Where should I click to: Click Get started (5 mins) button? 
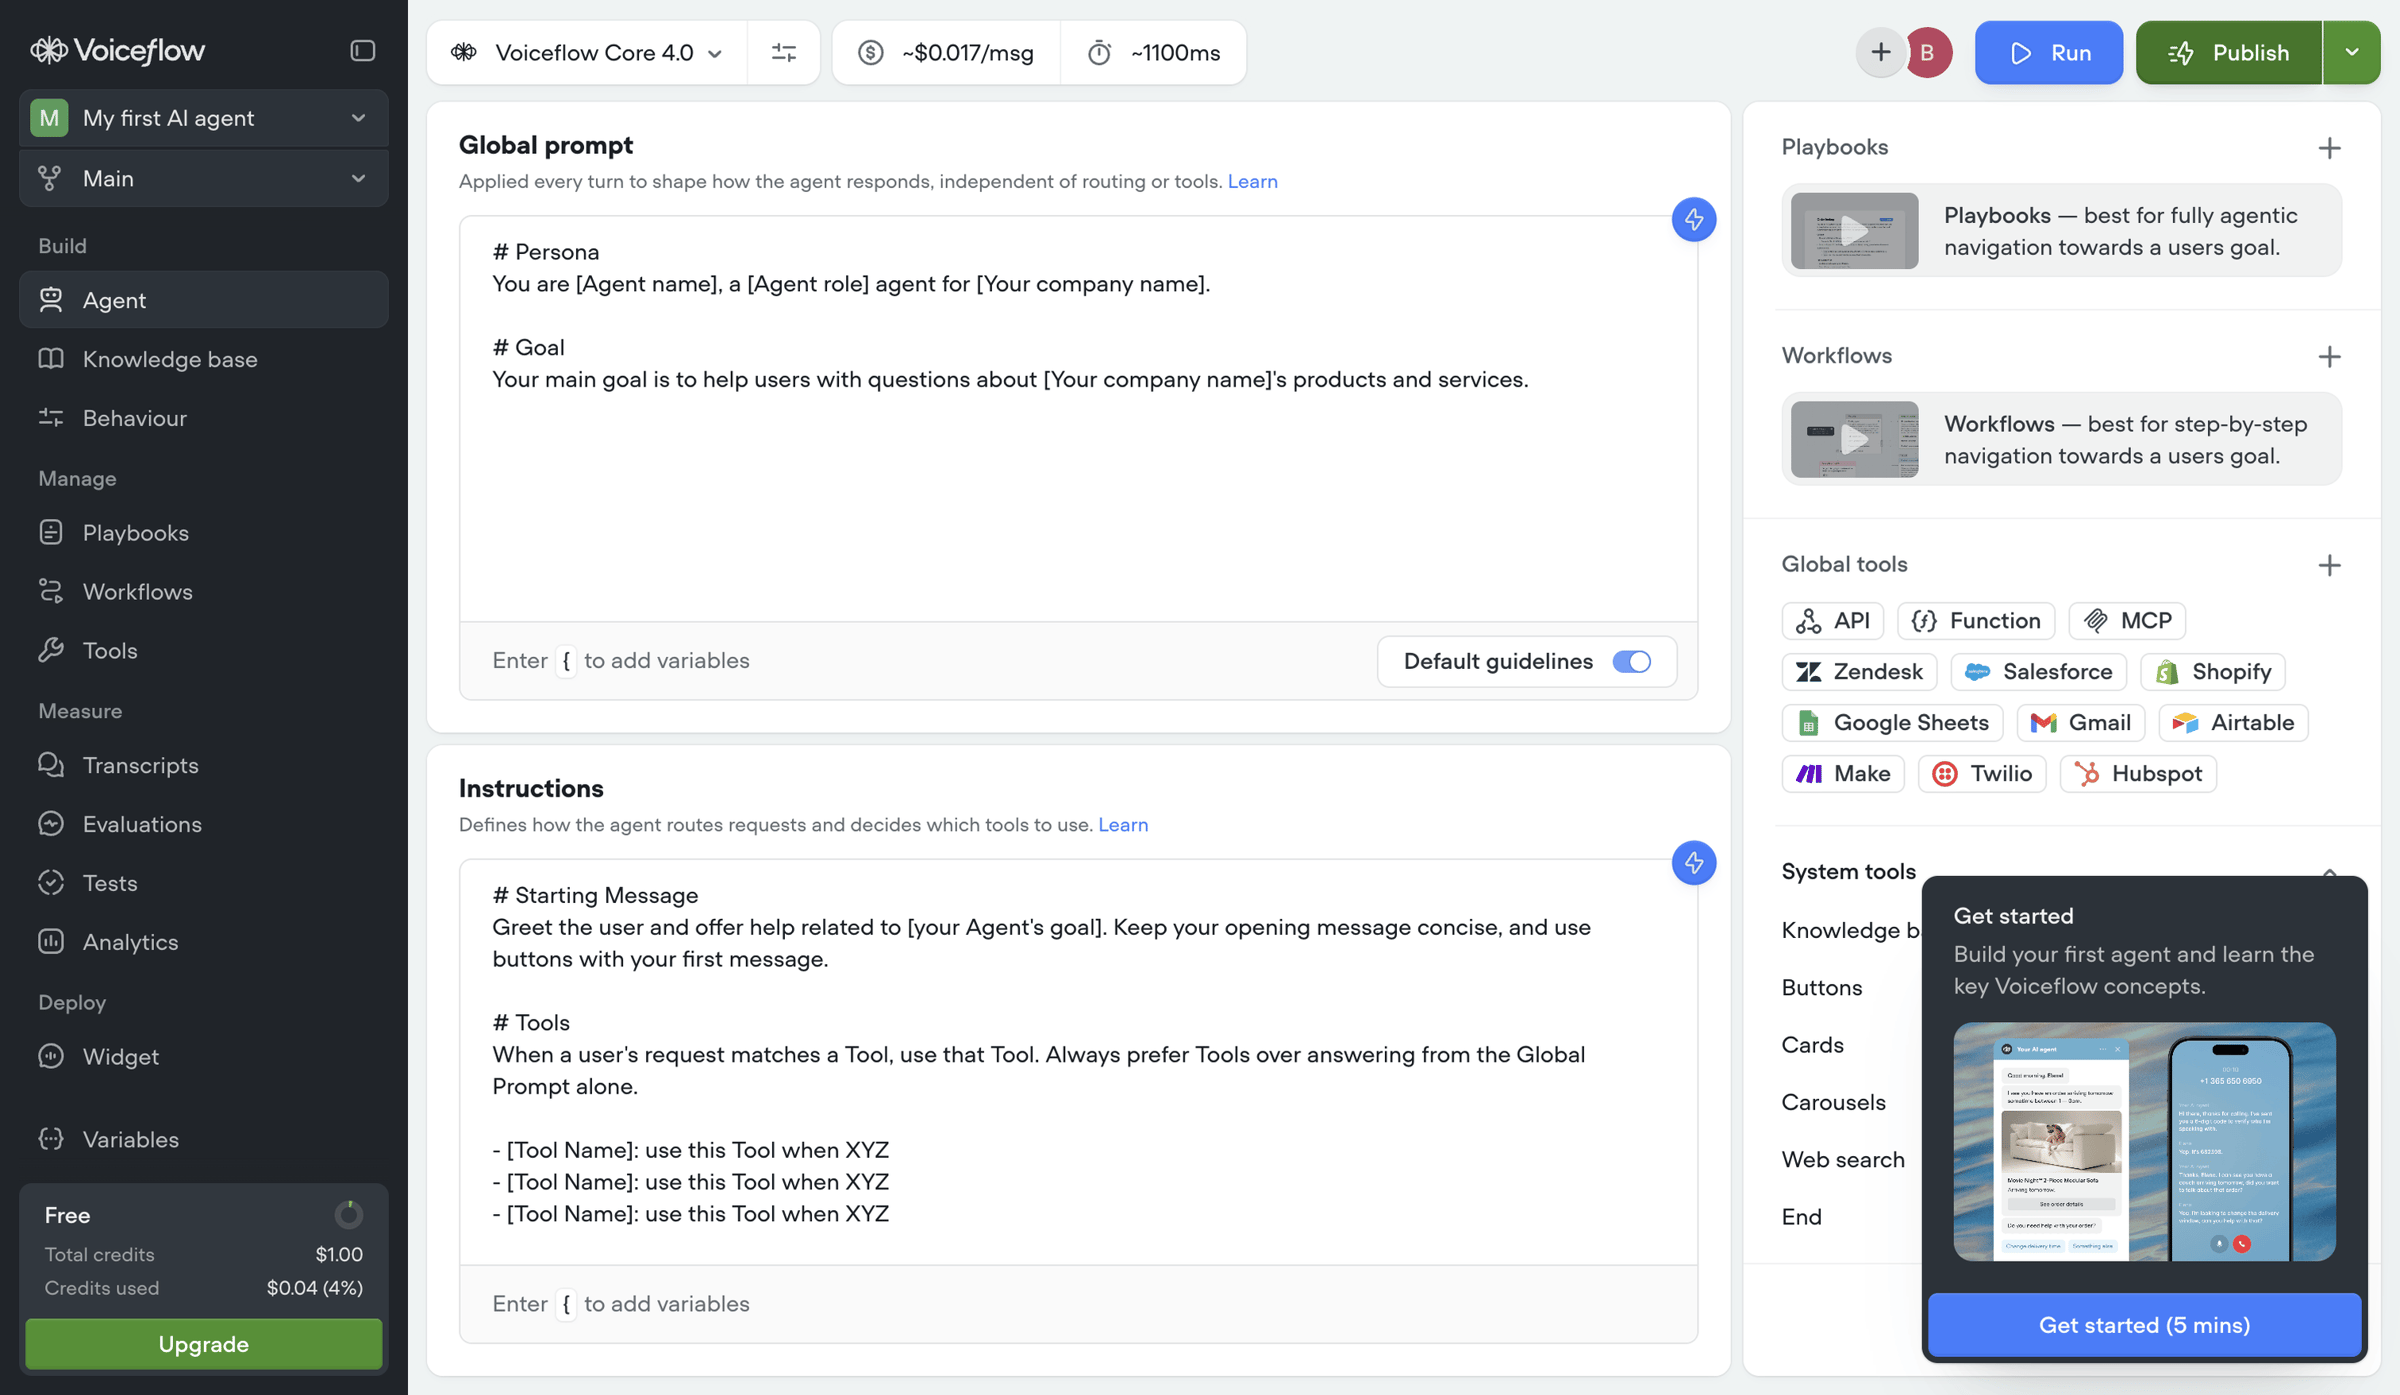pos(2144,1325)
